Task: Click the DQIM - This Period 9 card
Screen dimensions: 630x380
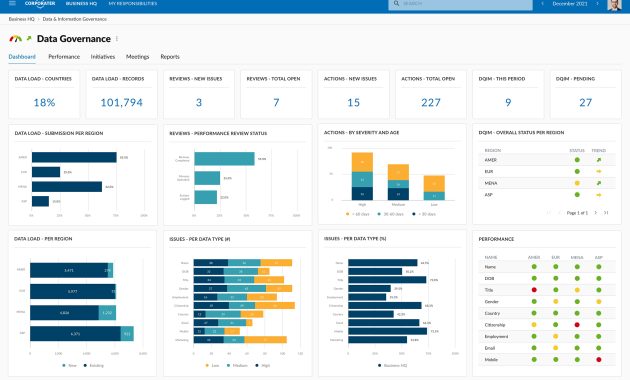Action: pyautogui.click(x=508, y=94)
